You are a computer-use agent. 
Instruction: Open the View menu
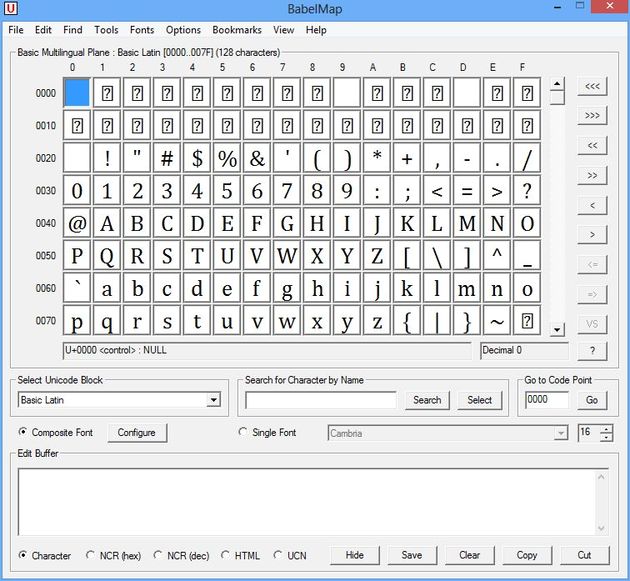coord(284,30)
